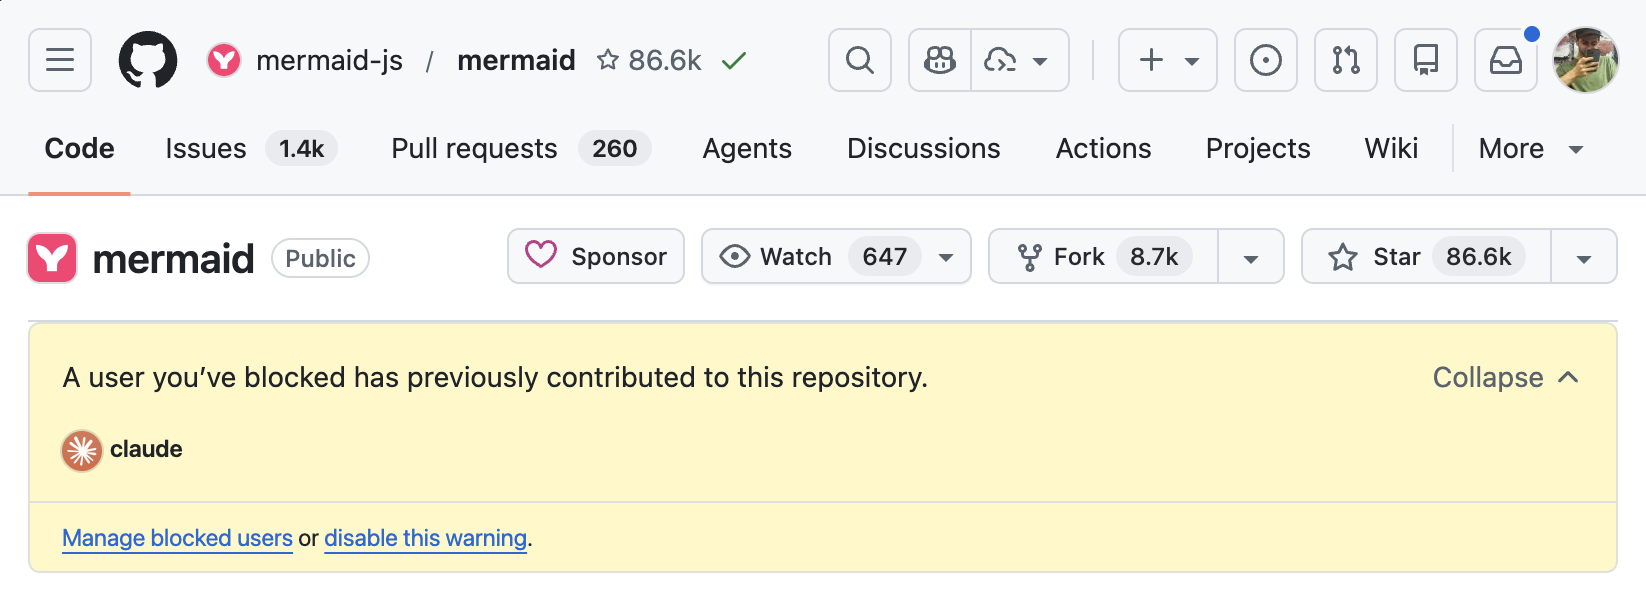The height and width of the screenshot is (612, 1646).
Task: Open the repositories book icon
Action: click(x=1425, y=60)
